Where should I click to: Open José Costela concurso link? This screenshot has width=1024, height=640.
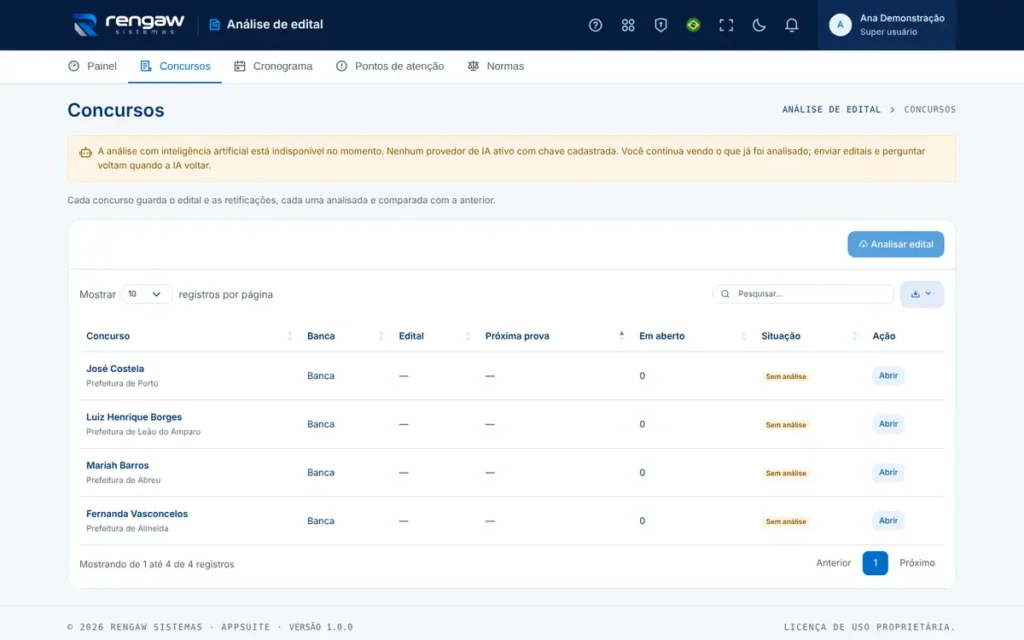(115, 368)
